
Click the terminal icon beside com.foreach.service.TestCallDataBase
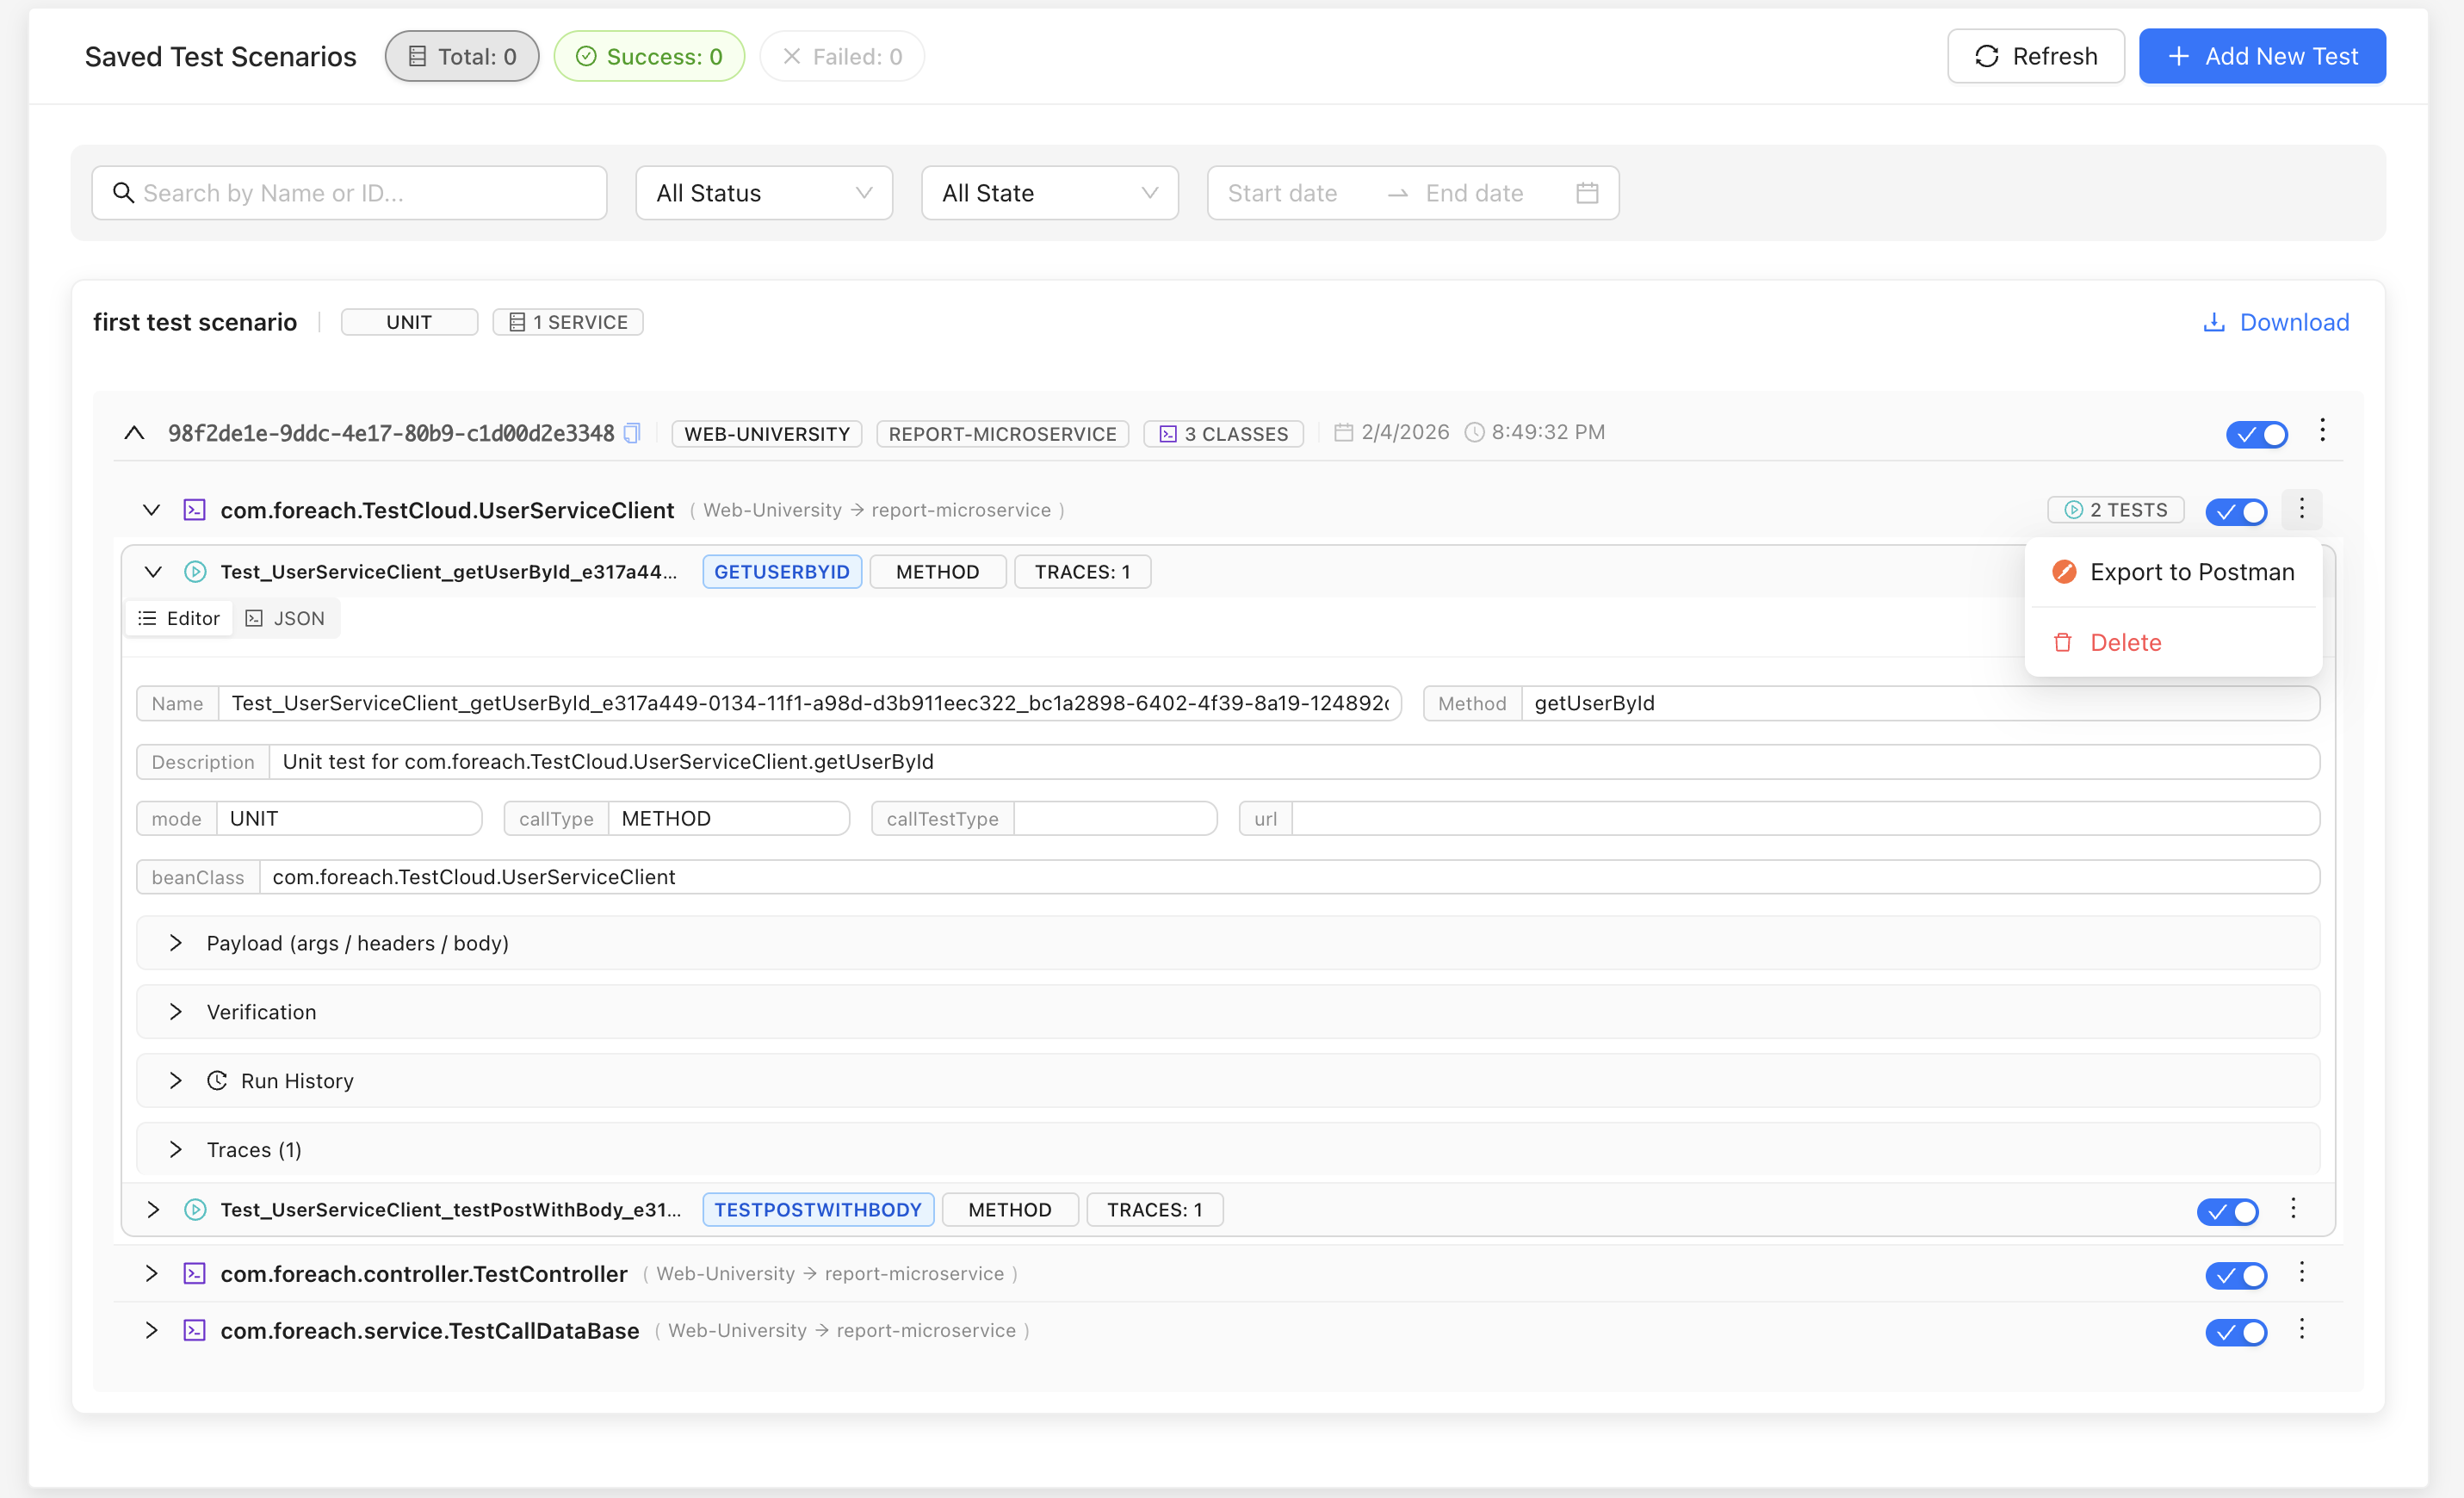194,1330
